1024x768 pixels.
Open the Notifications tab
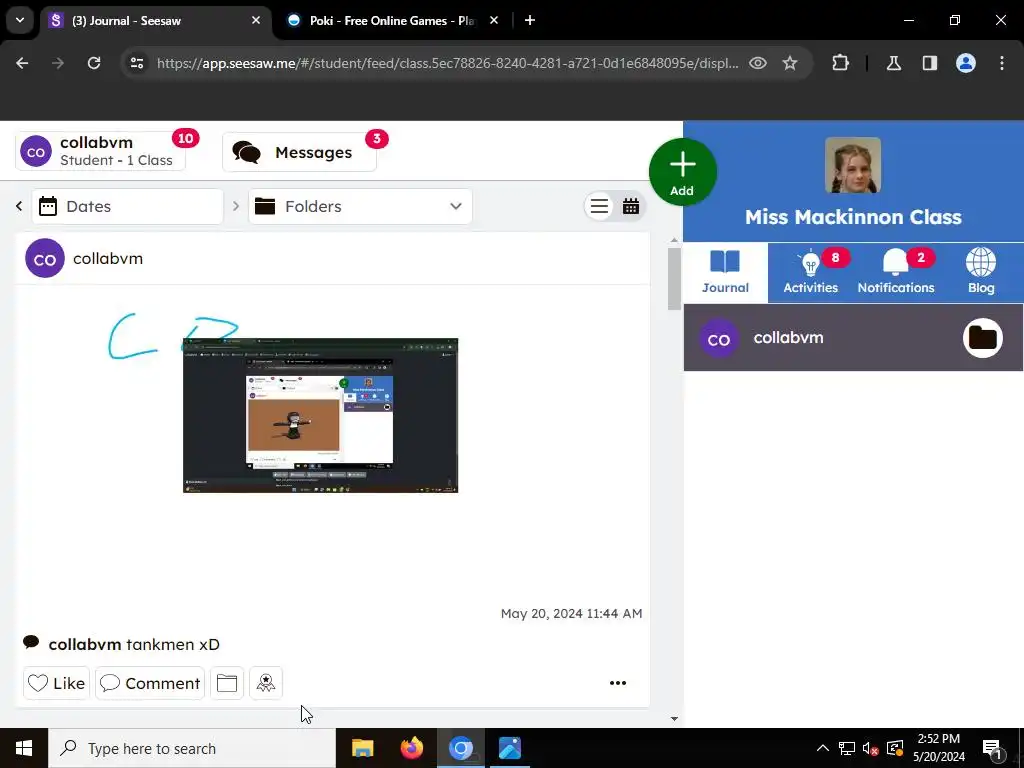(x=895, y=273)
